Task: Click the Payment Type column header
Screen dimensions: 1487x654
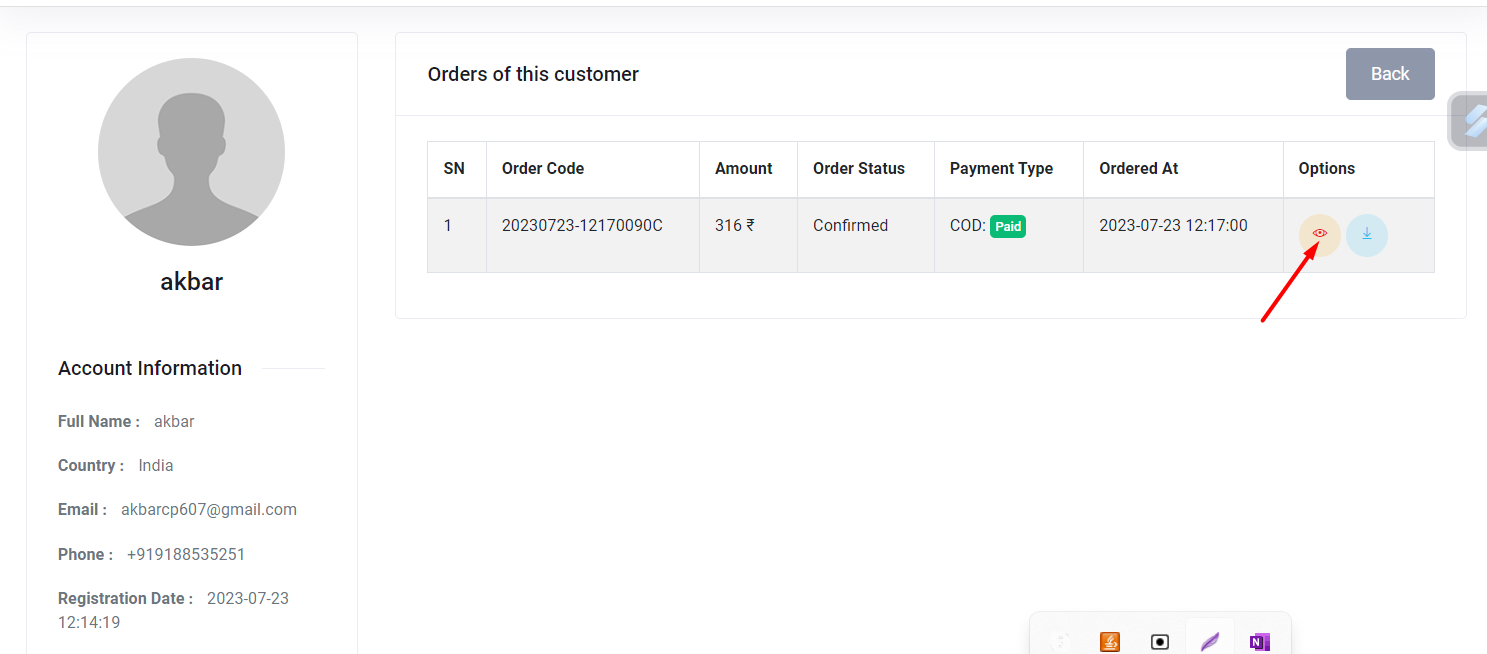Action: [x=1001, y=168]
